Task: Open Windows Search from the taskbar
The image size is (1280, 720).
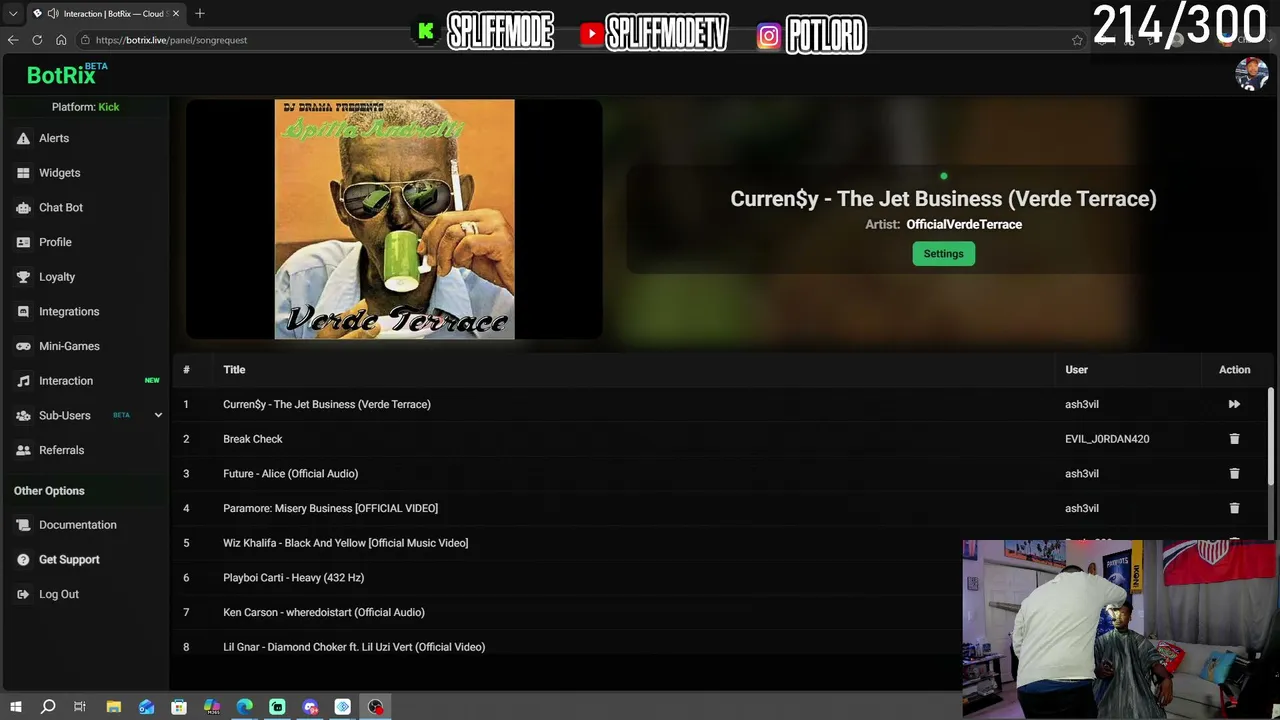Action: coord(47,707)
